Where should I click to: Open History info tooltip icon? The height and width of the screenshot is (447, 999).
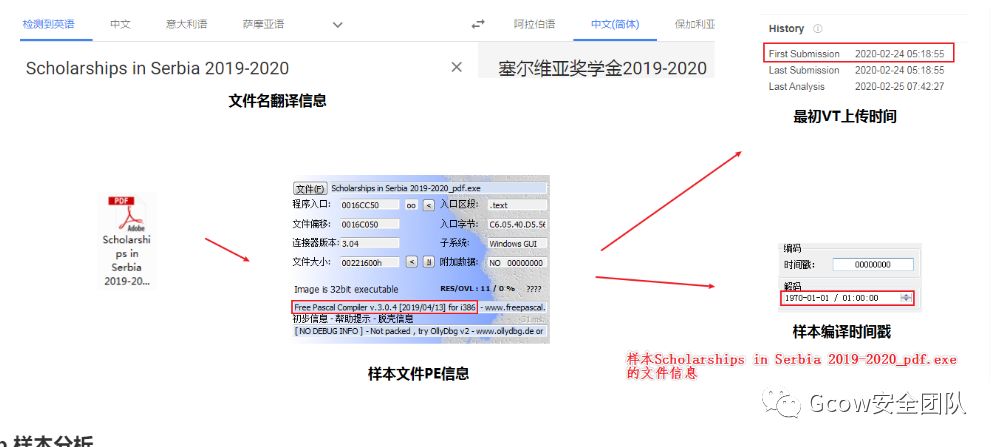pyautogui.click(x=818, y=29)
